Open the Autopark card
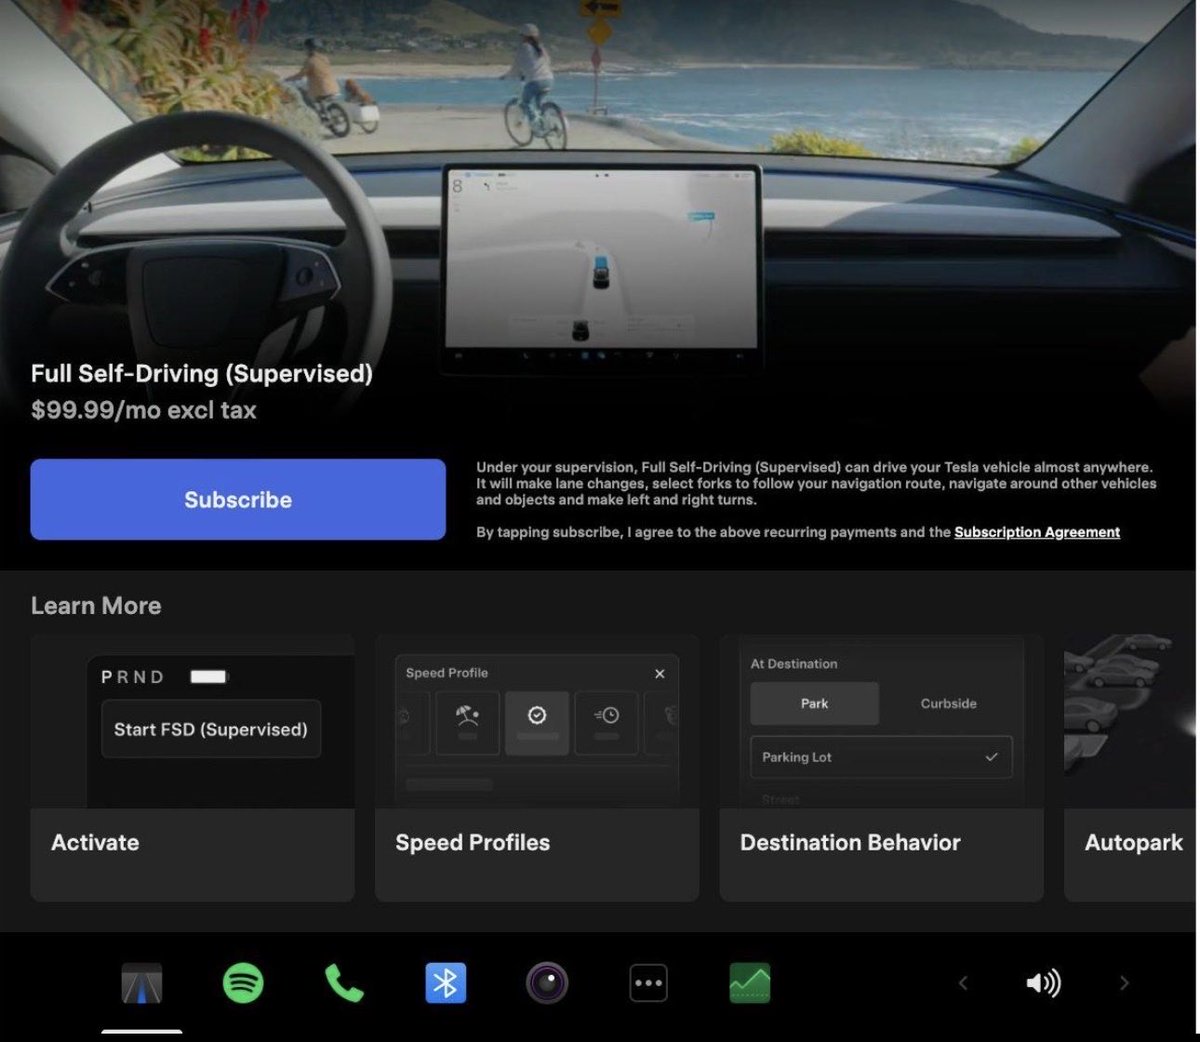Screen dimensions: 1200x1042 tap(1132, 768)
